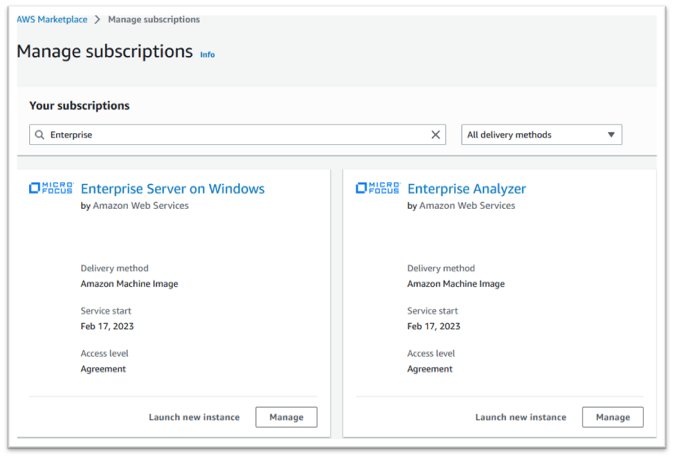Open Enterprise Analyzer product page
This screenshot has height=458, width=674.
(466, 188)
